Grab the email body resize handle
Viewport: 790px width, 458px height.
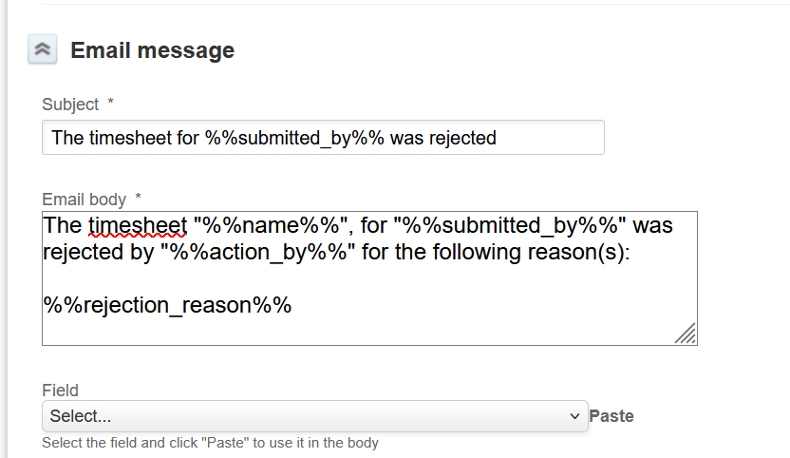click(686, 335)
